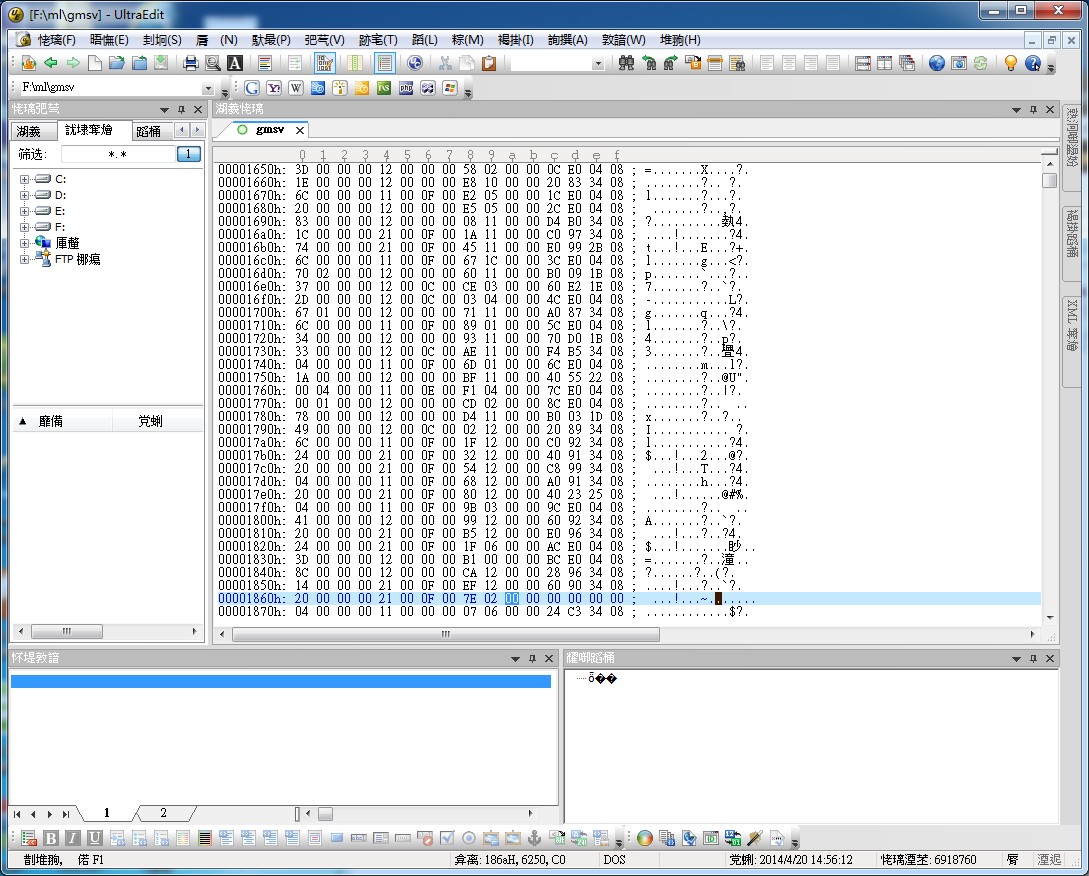
Task: Toggle hex edit mode toolbar button
Action: tap(324, 63)
